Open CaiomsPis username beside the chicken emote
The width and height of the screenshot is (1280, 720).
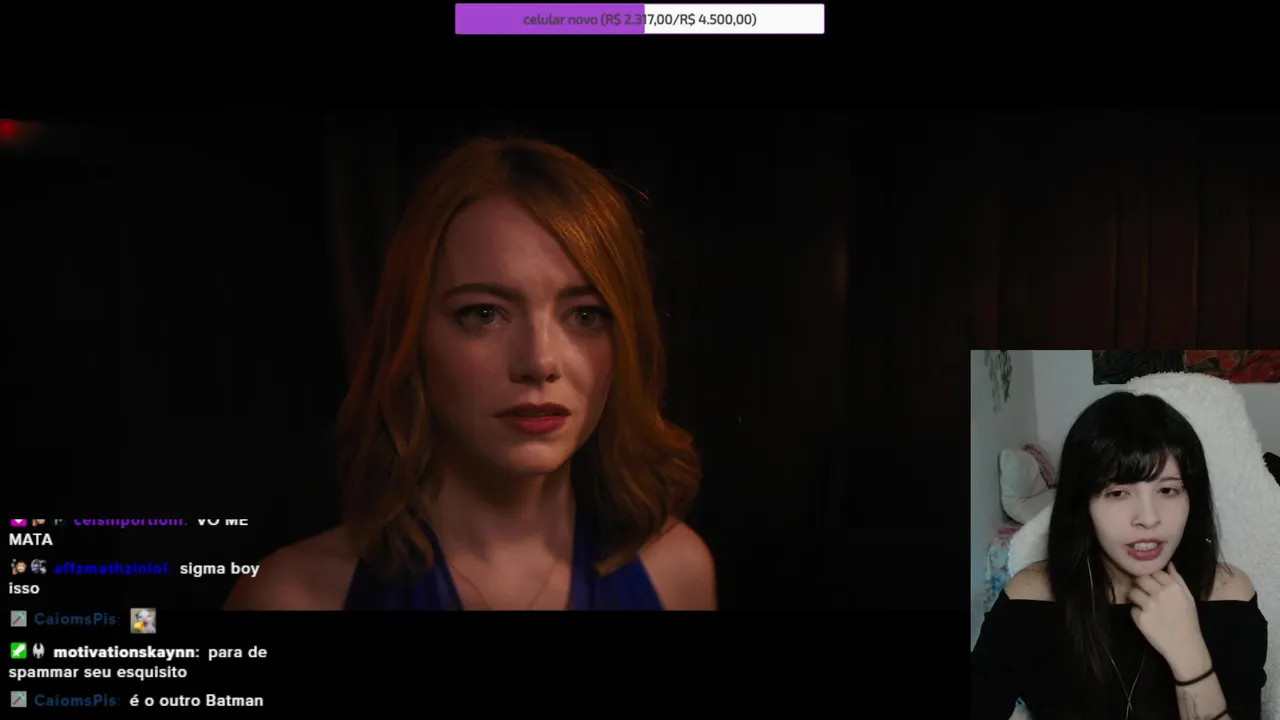coord(76,620)
